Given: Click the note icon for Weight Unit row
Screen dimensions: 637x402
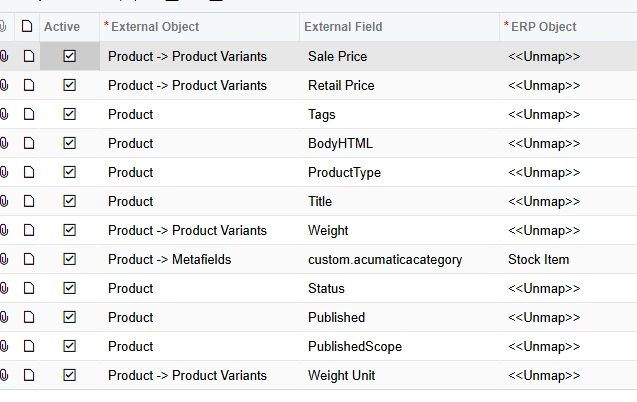Looking at the screenshot, I should 28,376.
